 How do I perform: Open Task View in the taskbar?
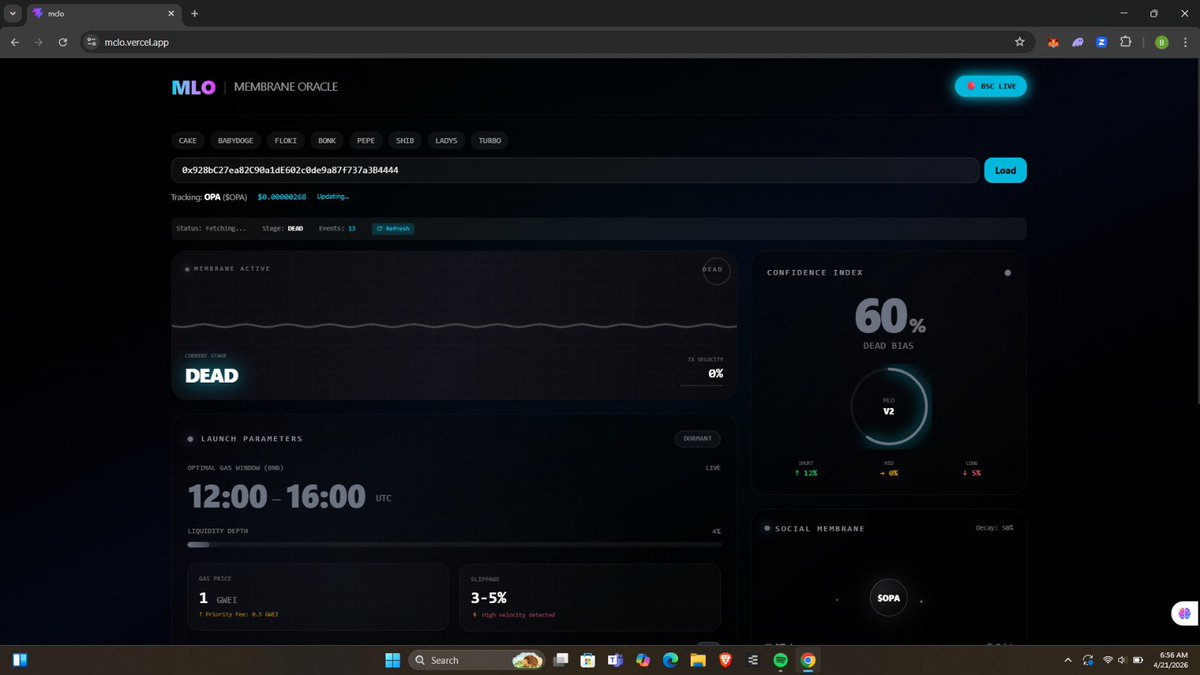tap(563, 659)
